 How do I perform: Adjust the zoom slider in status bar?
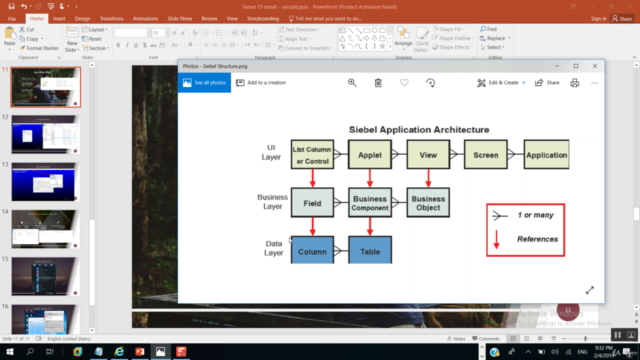coord(585,339)
